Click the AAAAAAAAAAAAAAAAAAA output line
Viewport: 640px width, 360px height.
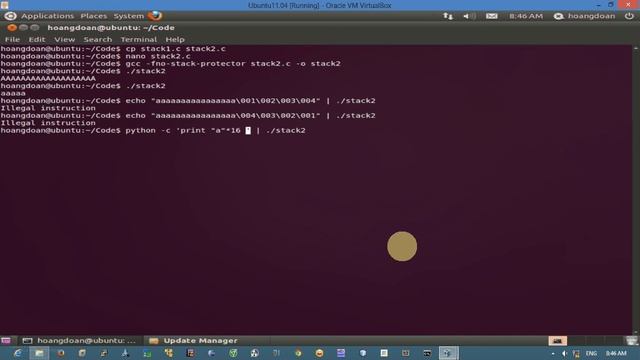(x=48, y=78)
